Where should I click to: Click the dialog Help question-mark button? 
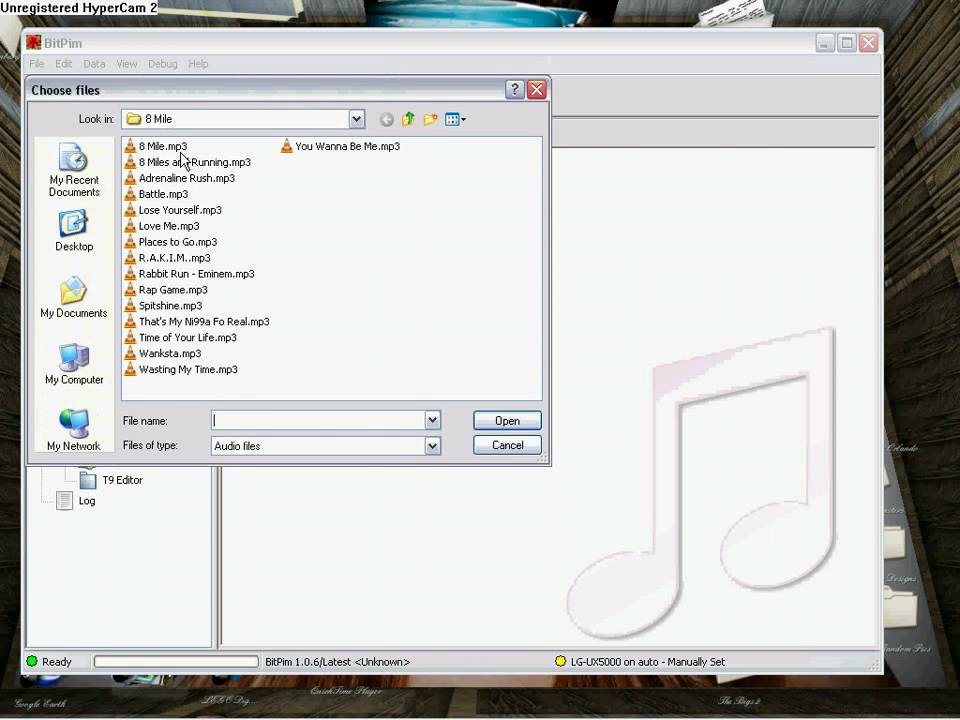[514, 90]
